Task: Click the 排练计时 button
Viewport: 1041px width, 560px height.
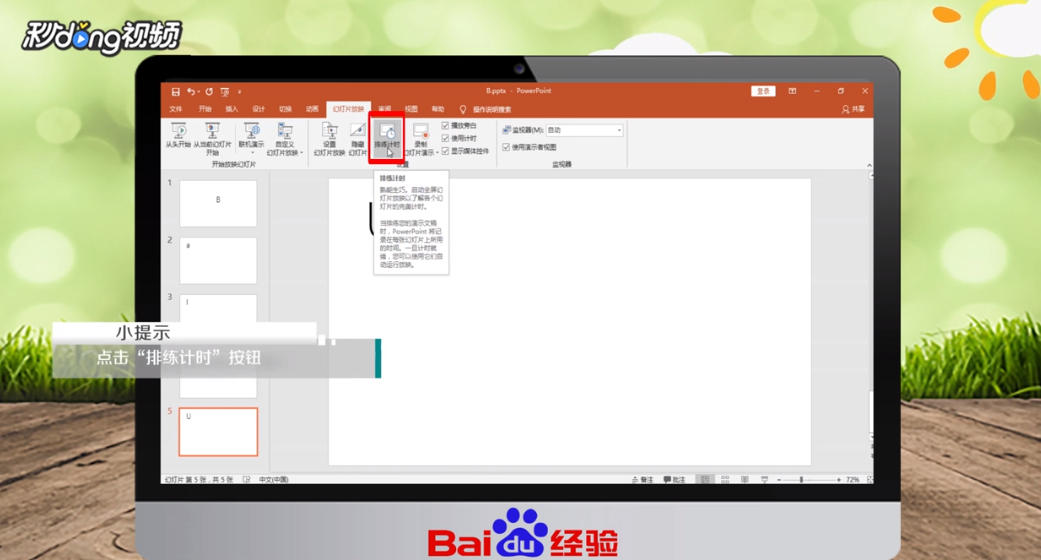Action: tap(387, 137)
